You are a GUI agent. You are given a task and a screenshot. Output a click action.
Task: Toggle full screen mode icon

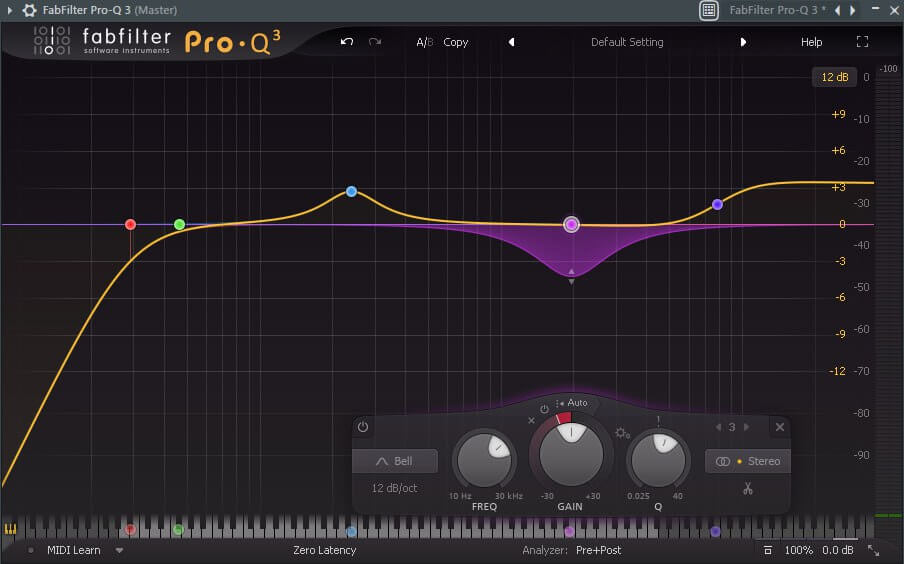(x=862, y=42)
